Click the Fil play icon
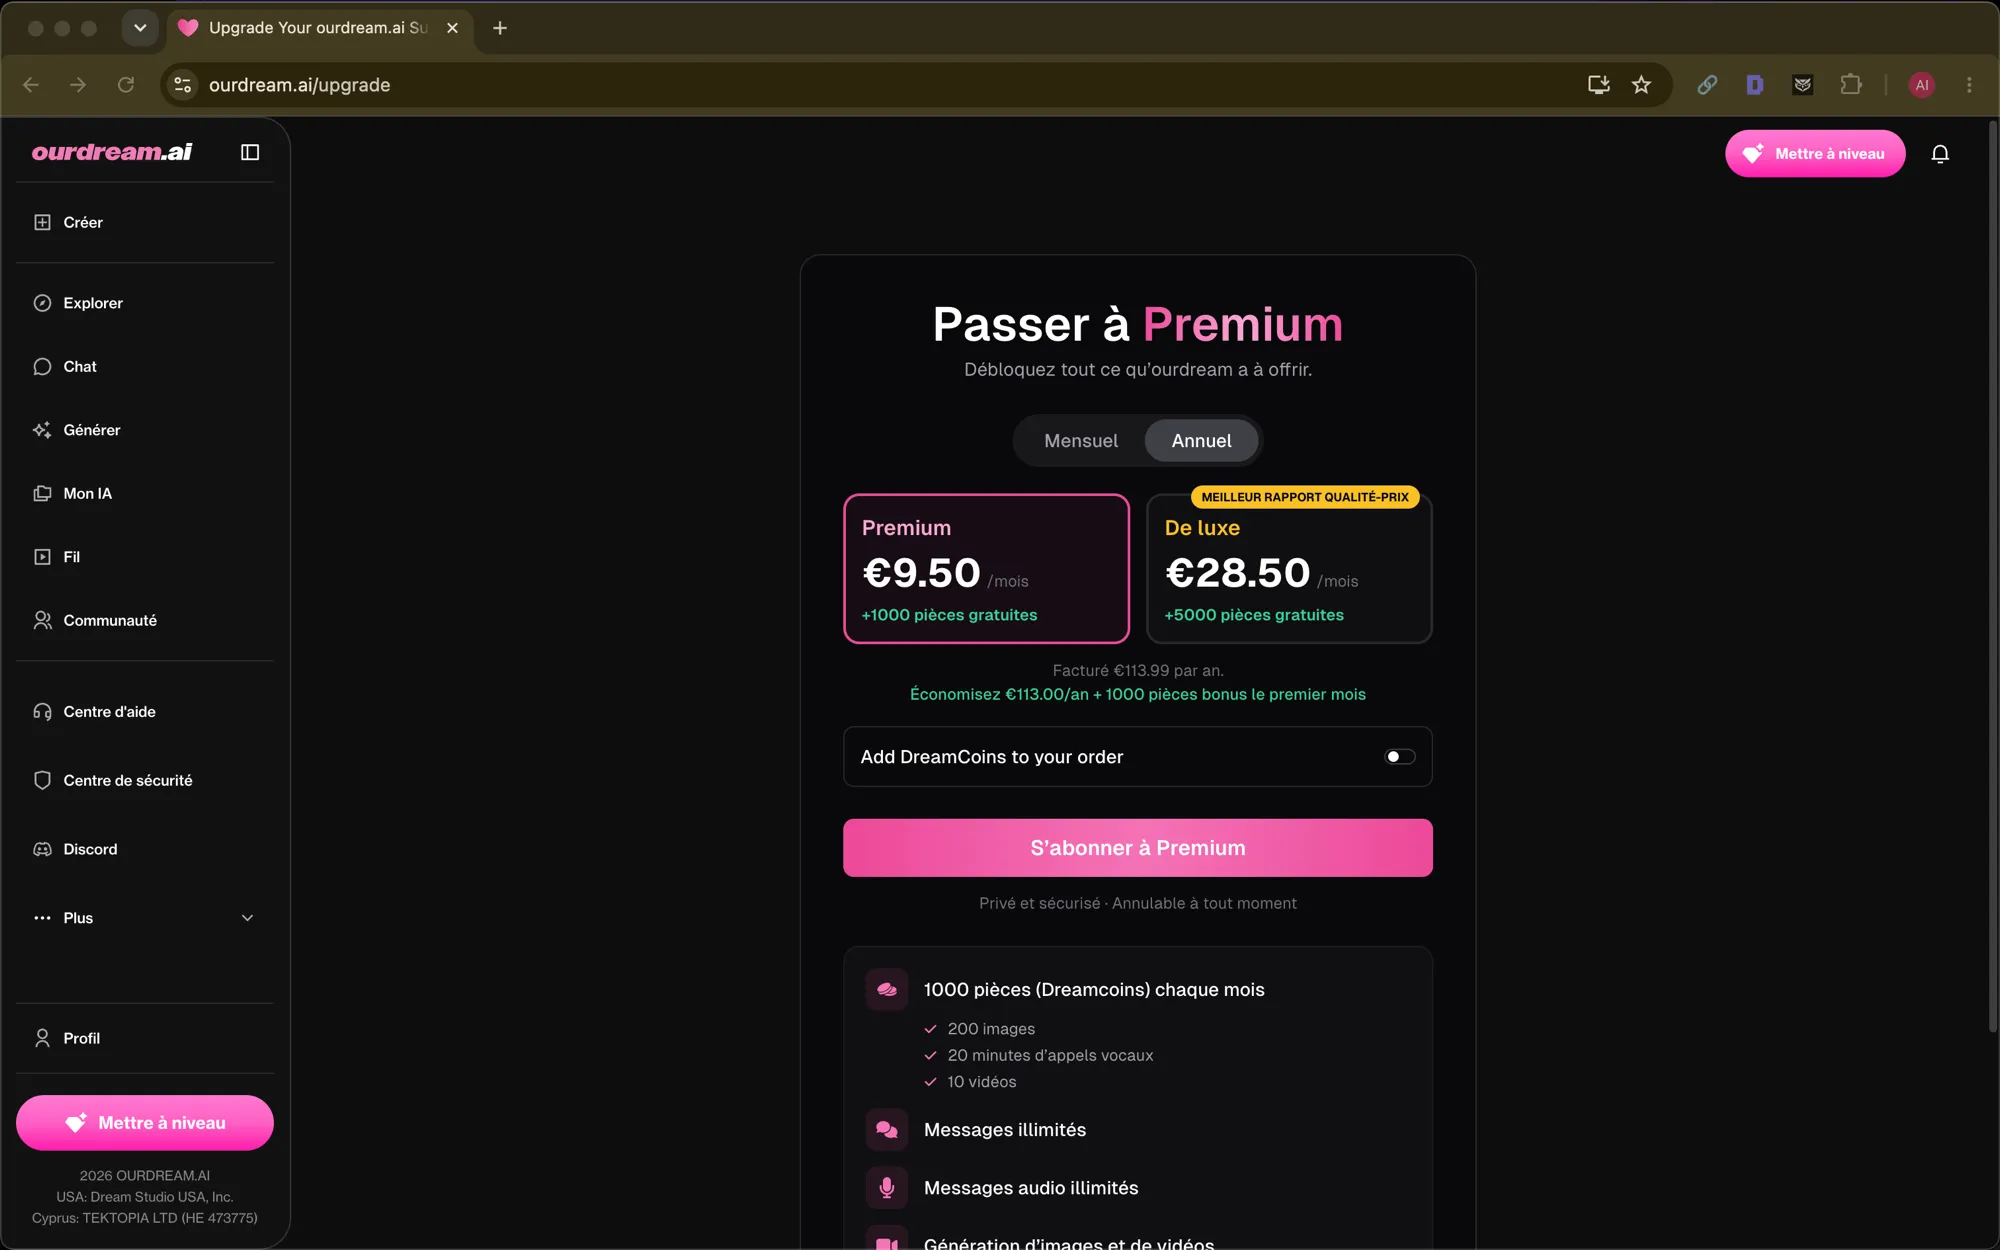This screenshot has height=1250, width=2000. 42,557
